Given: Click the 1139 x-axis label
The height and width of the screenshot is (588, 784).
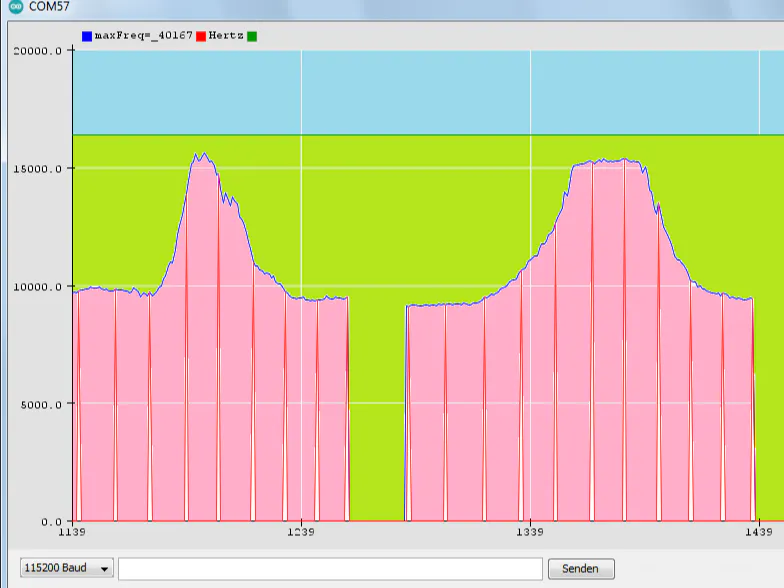Looking at the screenshot, I should point(72,532).
